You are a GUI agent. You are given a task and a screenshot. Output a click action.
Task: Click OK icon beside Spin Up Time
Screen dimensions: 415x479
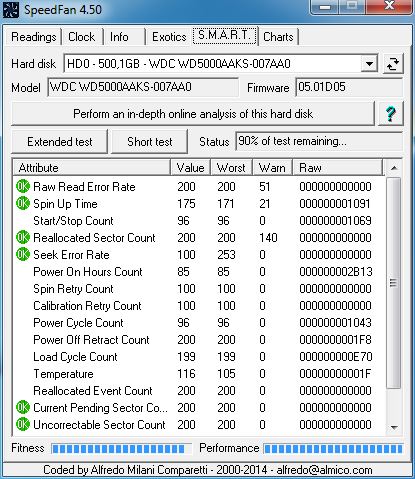[23, 203]
